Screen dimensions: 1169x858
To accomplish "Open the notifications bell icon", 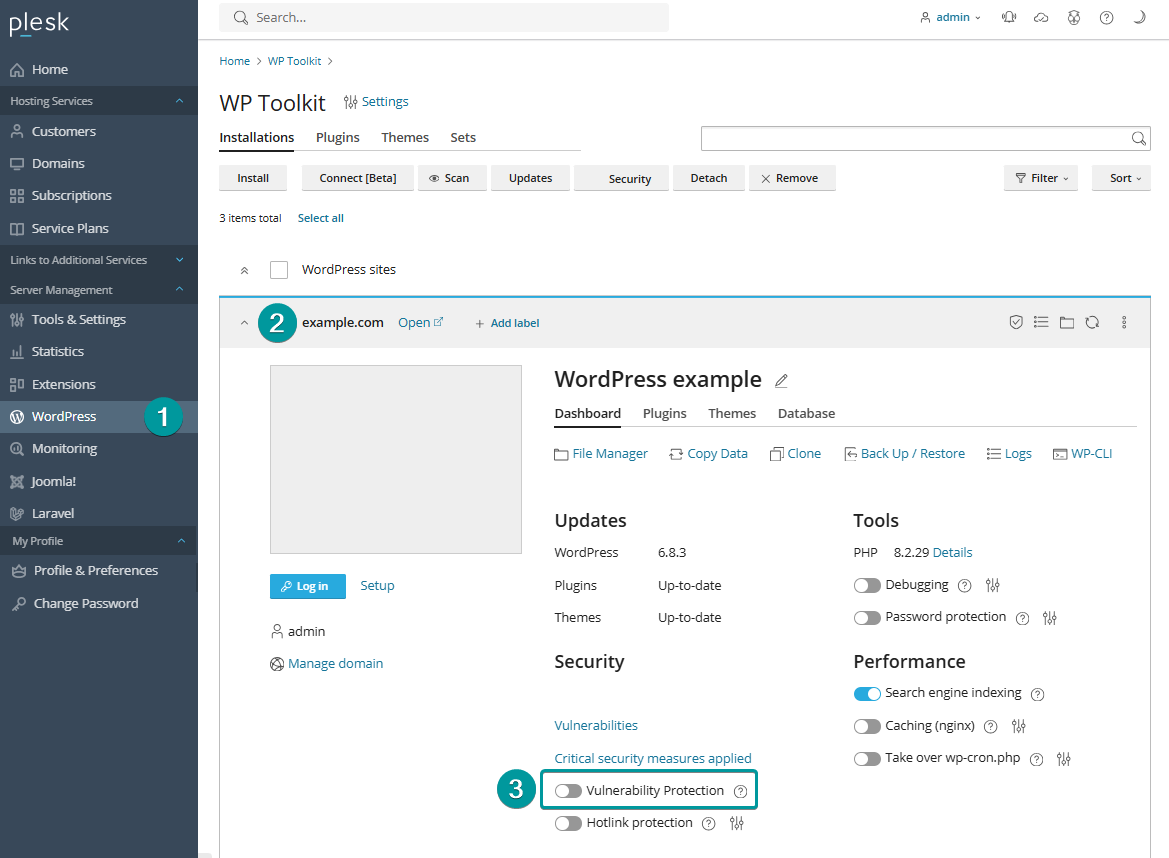I will click(x=1009, y=17).
